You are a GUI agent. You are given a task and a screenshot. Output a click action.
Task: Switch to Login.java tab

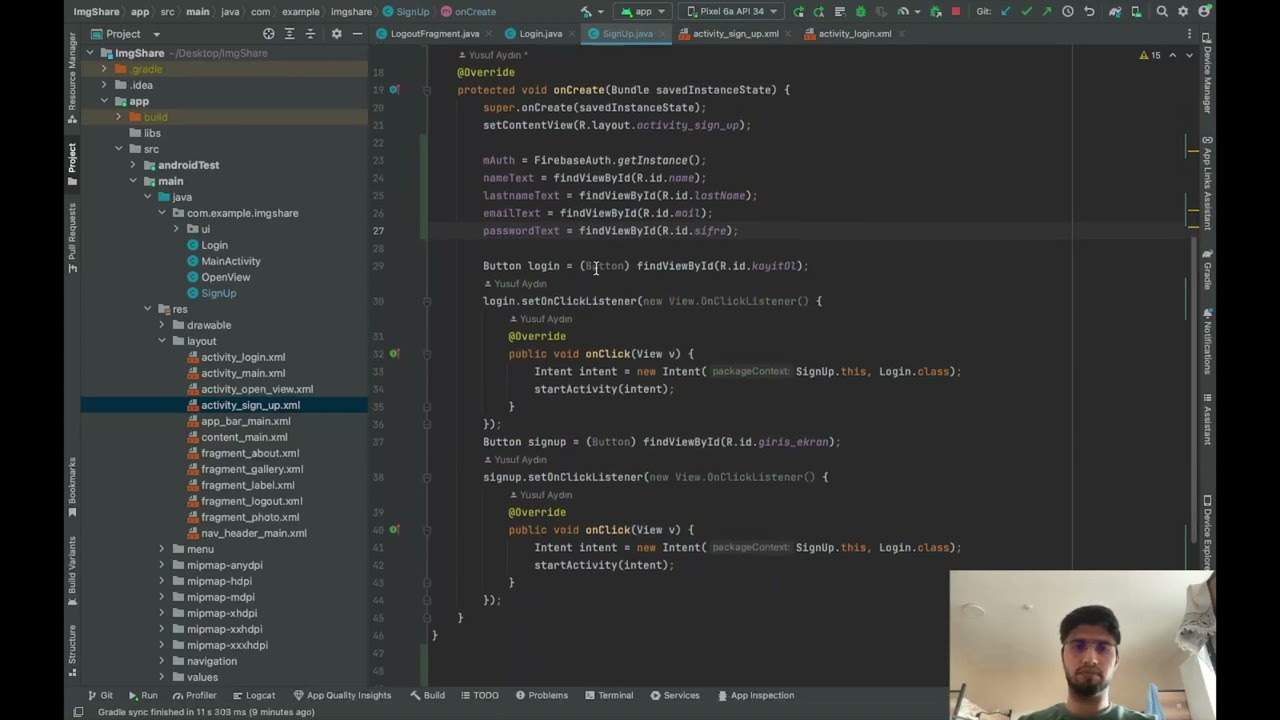535,34
